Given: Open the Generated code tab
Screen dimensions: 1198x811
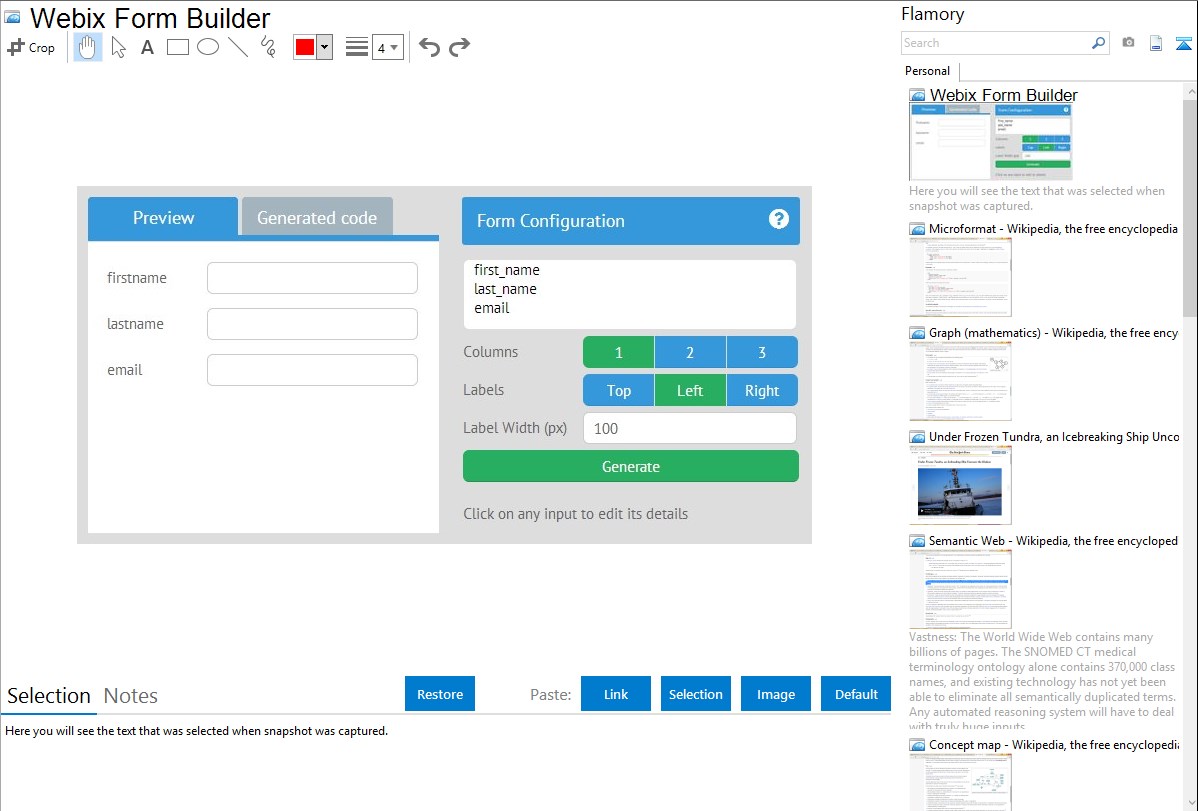Looking at the screenshot, I should pos(317,218).
